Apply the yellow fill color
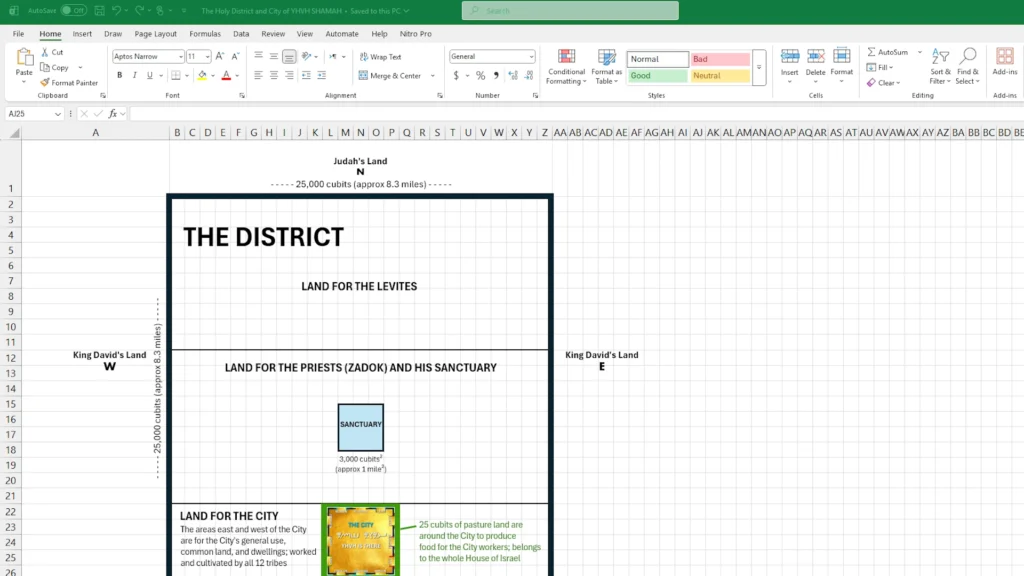The image size is (1024, 576). point(202,75)
